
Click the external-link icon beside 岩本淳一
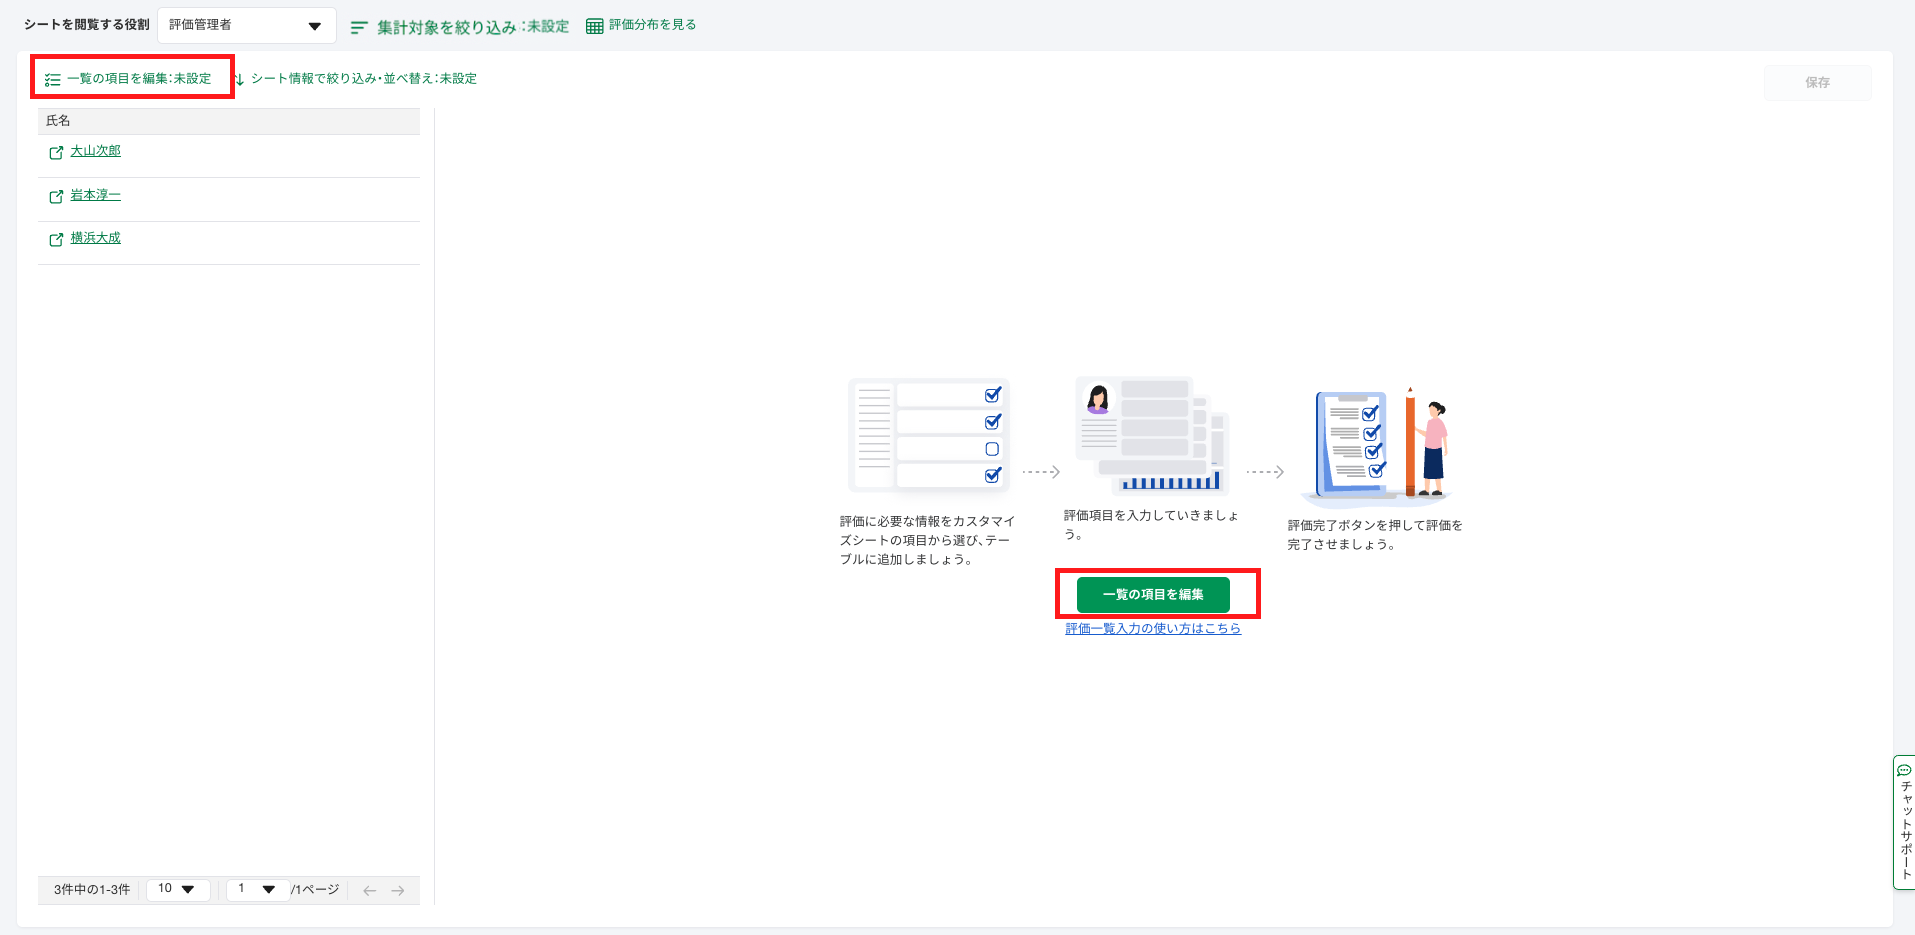coord(57,196)
